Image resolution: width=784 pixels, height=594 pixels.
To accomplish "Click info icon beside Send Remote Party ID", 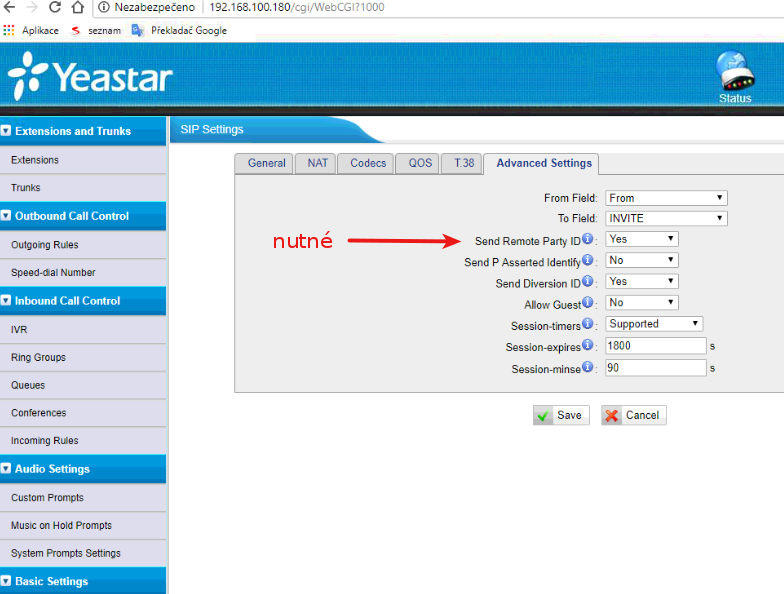I will [588, 240].
